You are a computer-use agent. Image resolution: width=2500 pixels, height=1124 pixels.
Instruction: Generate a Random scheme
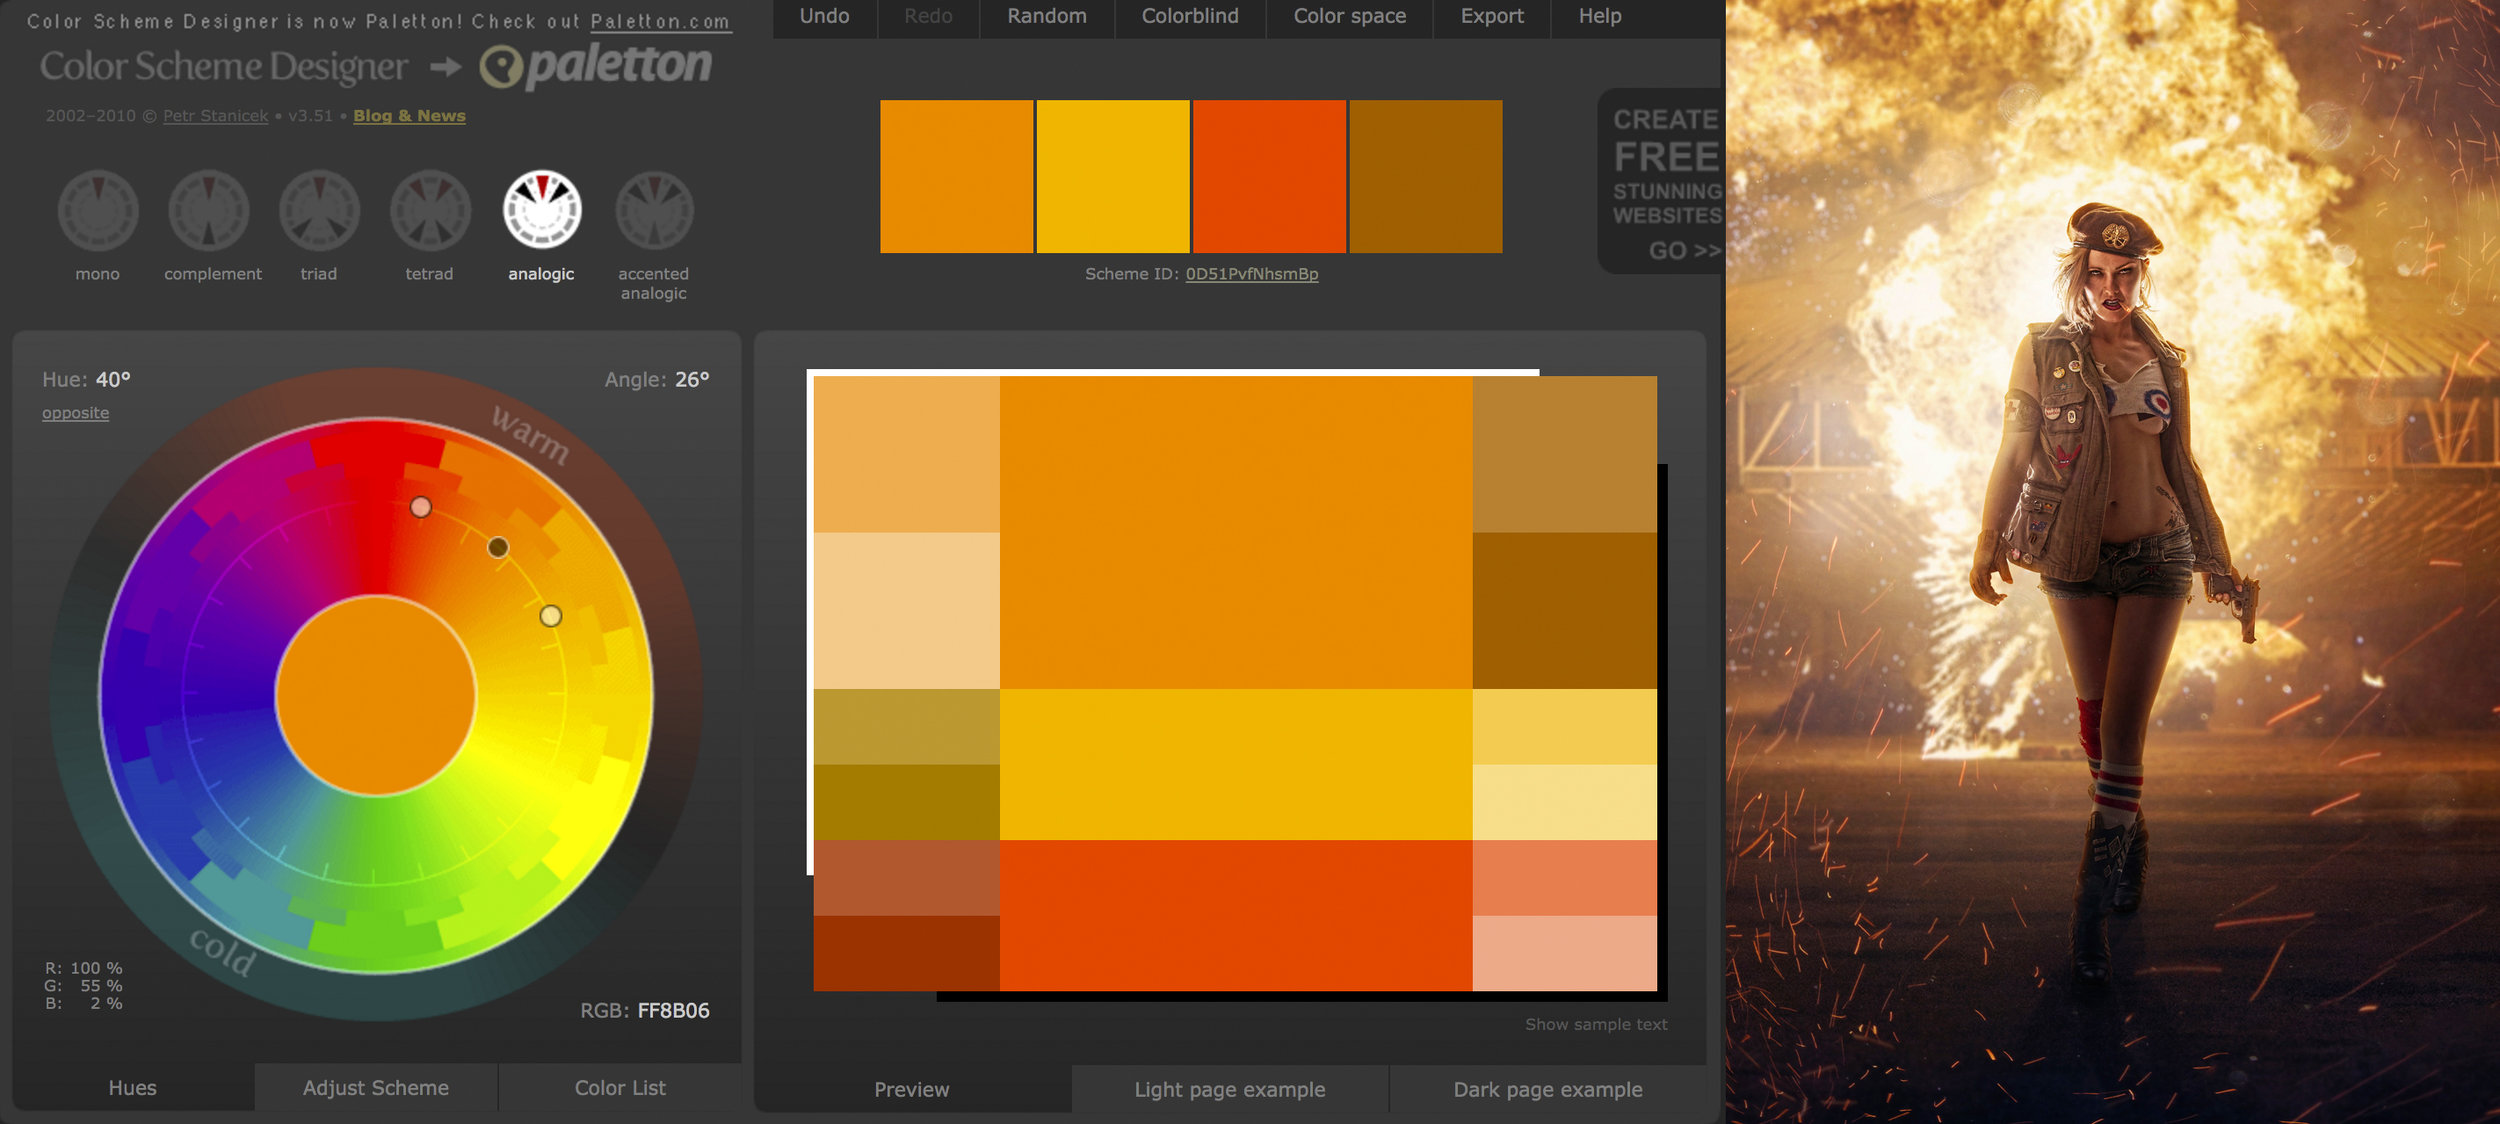1046,17
